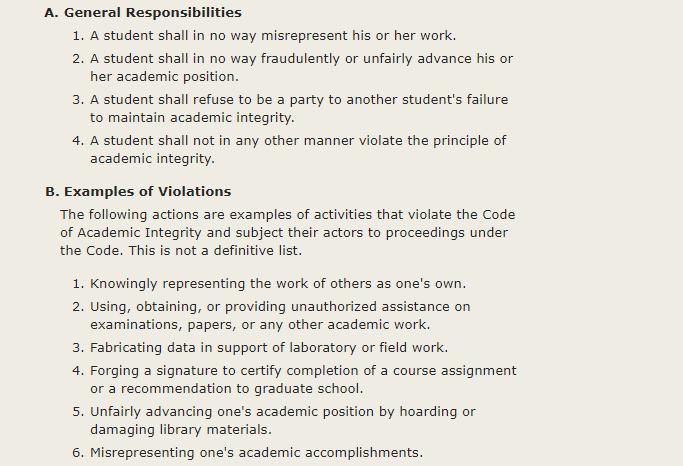
Task: Click the phrase "damaging library materials"
Action: pos(180,430)
